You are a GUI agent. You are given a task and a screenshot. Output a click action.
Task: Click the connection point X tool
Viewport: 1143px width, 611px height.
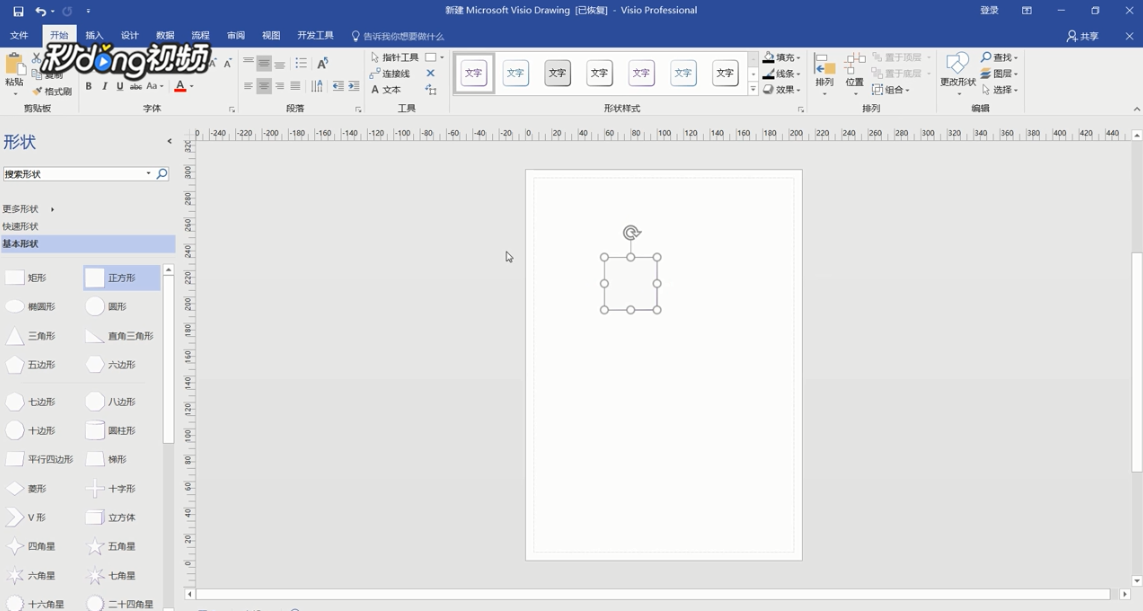click(430, 74)
